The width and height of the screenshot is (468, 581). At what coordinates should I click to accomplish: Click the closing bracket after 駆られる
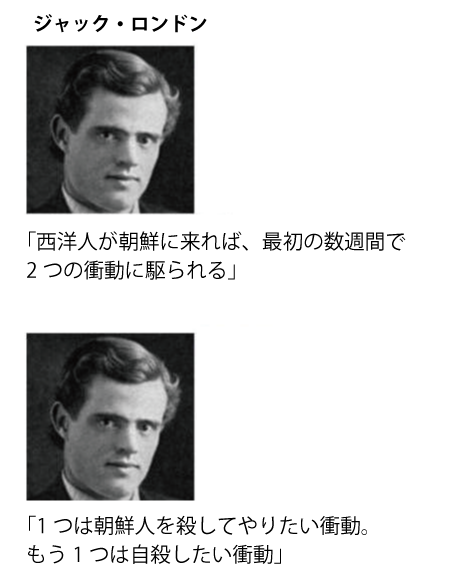232,272
